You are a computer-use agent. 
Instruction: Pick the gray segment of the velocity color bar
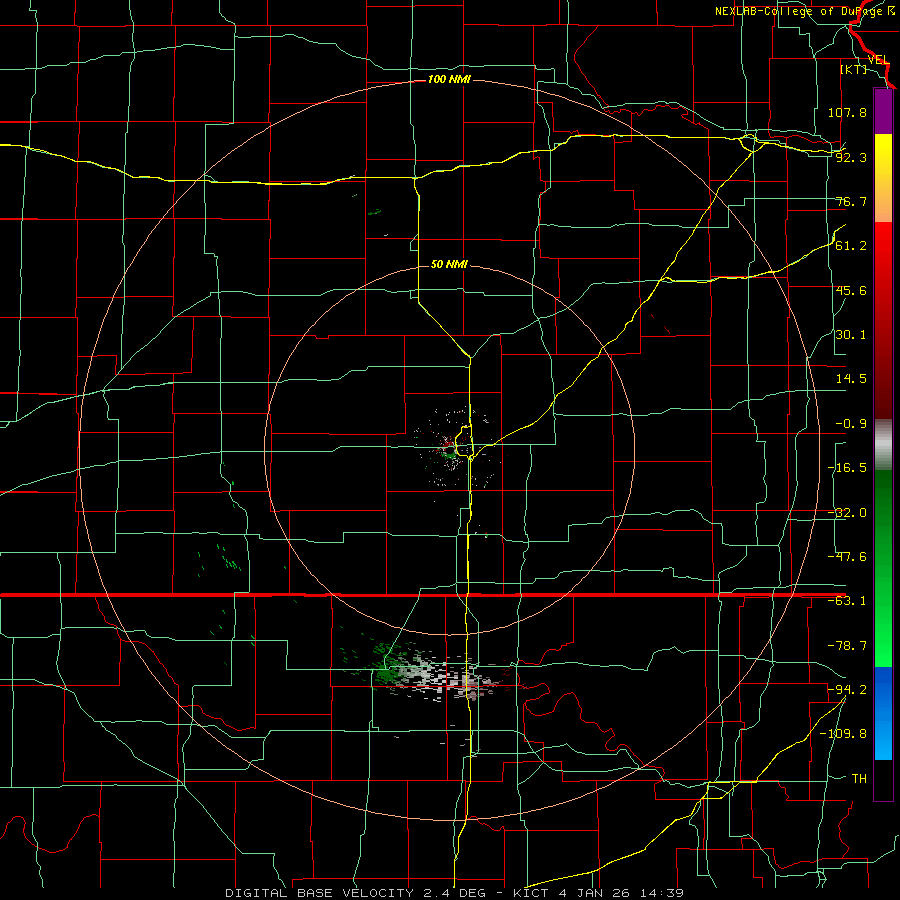click(883, 445)
